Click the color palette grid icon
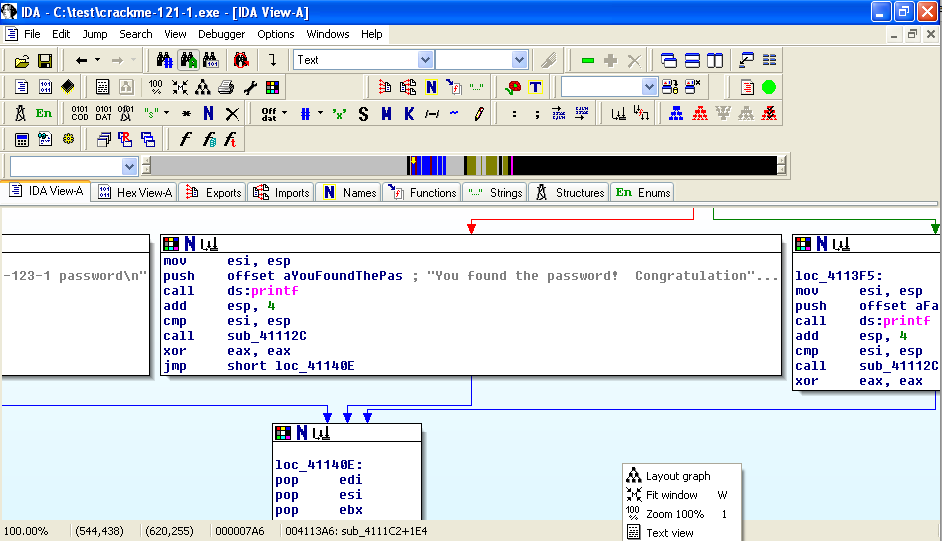942x541 pixels. click(x=273, y=87)
